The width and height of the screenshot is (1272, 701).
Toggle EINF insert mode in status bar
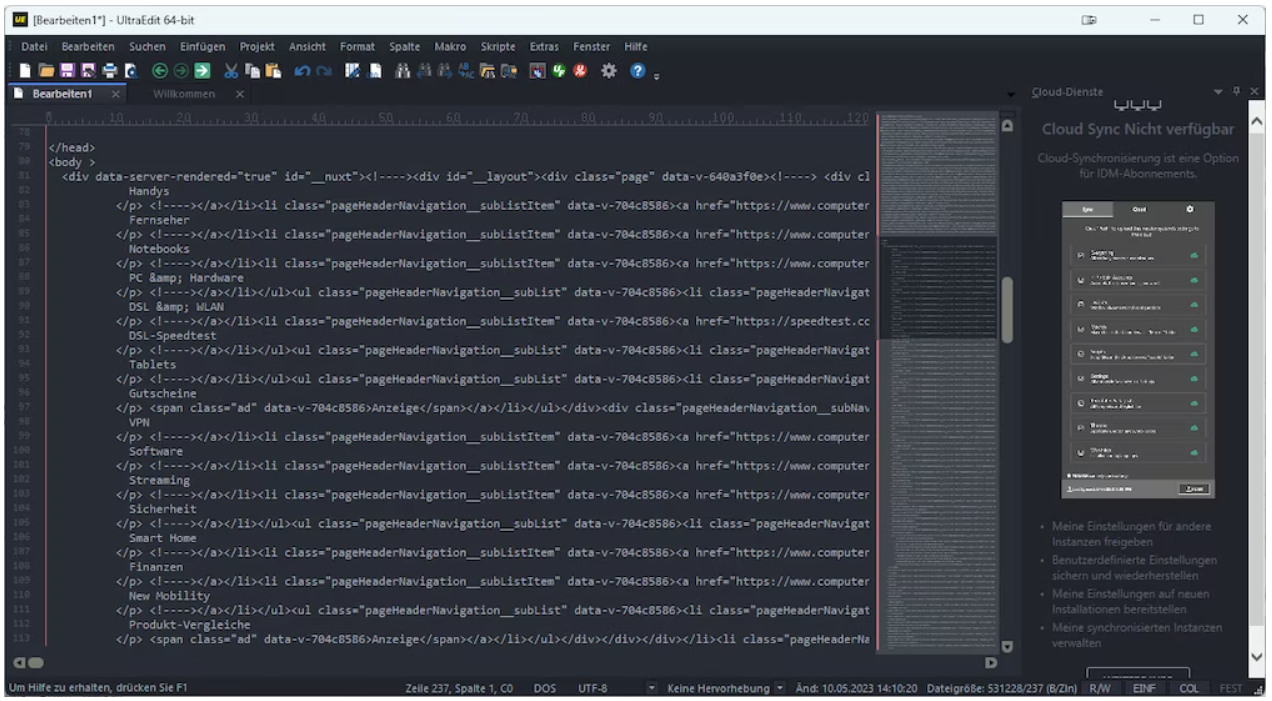pyautogui.click(x=1145, y=688)
